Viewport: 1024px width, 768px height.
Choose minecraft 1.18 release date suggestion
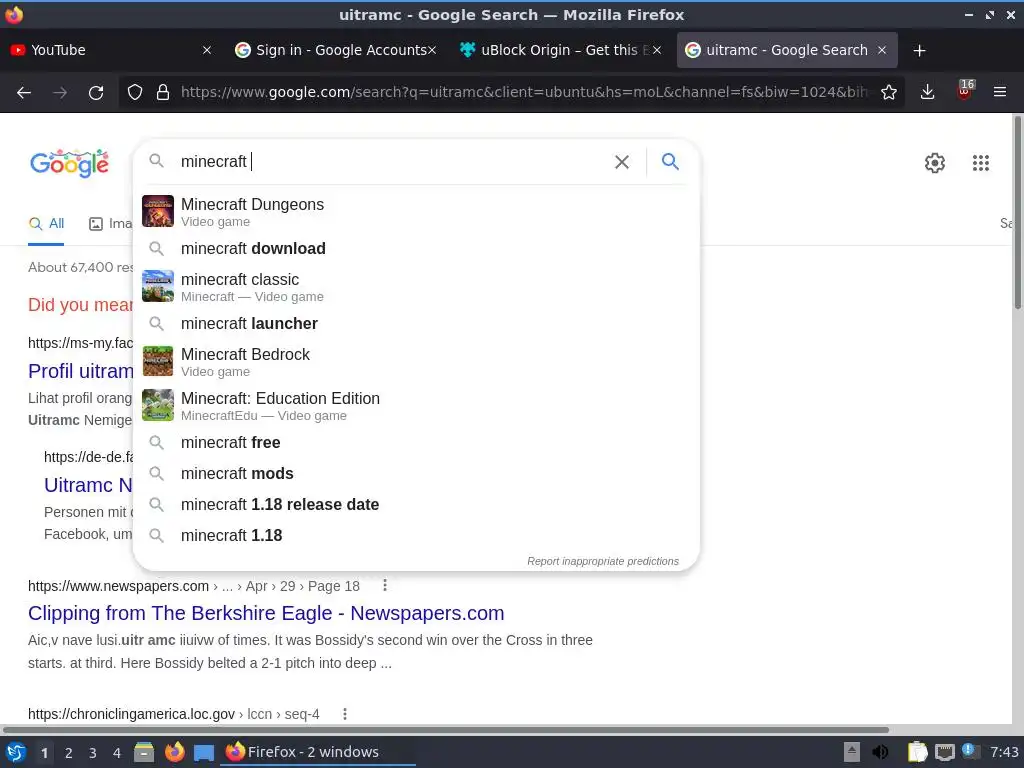point(416,505)
